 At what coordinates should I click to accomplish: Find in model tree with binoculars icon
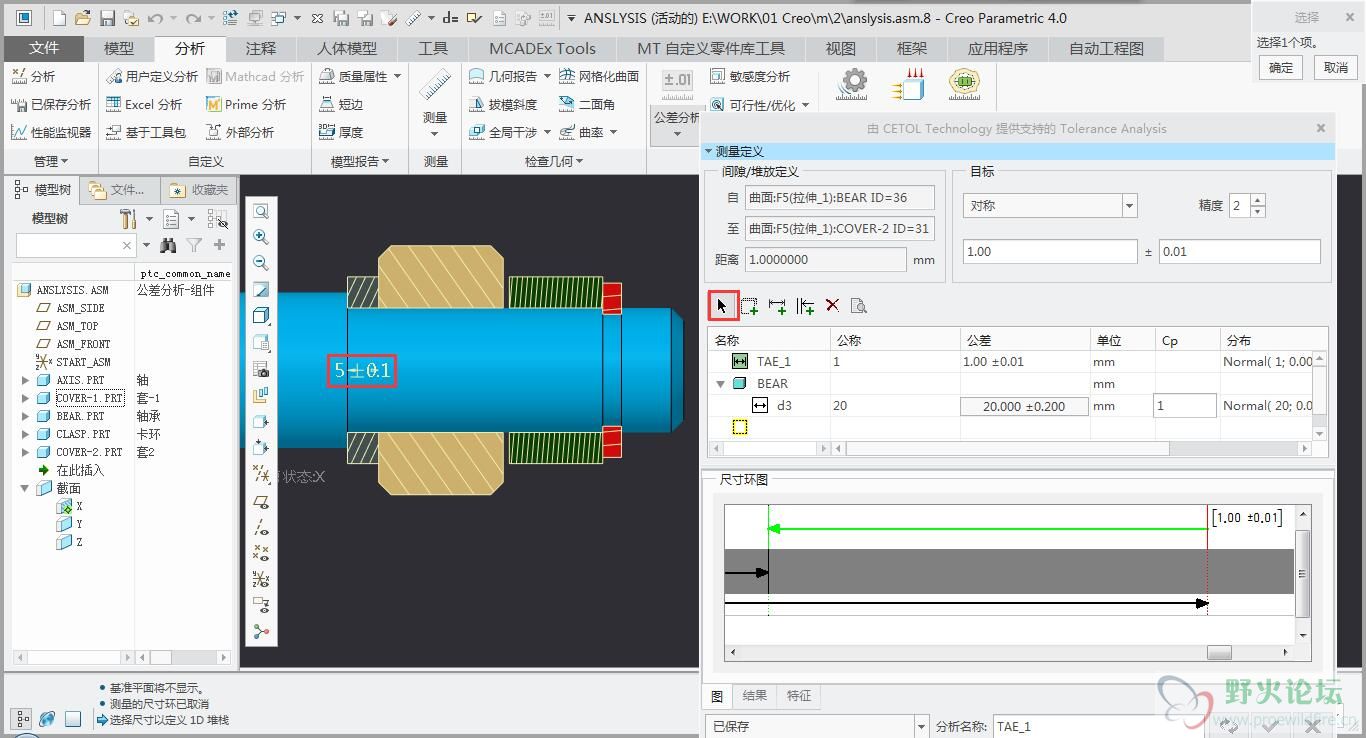[x=169, y=245]
